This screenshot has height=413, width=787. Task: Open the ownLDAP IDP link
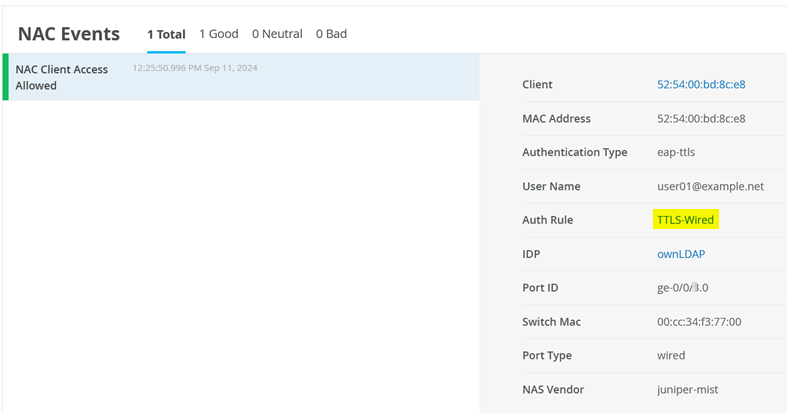pos(680,254)
